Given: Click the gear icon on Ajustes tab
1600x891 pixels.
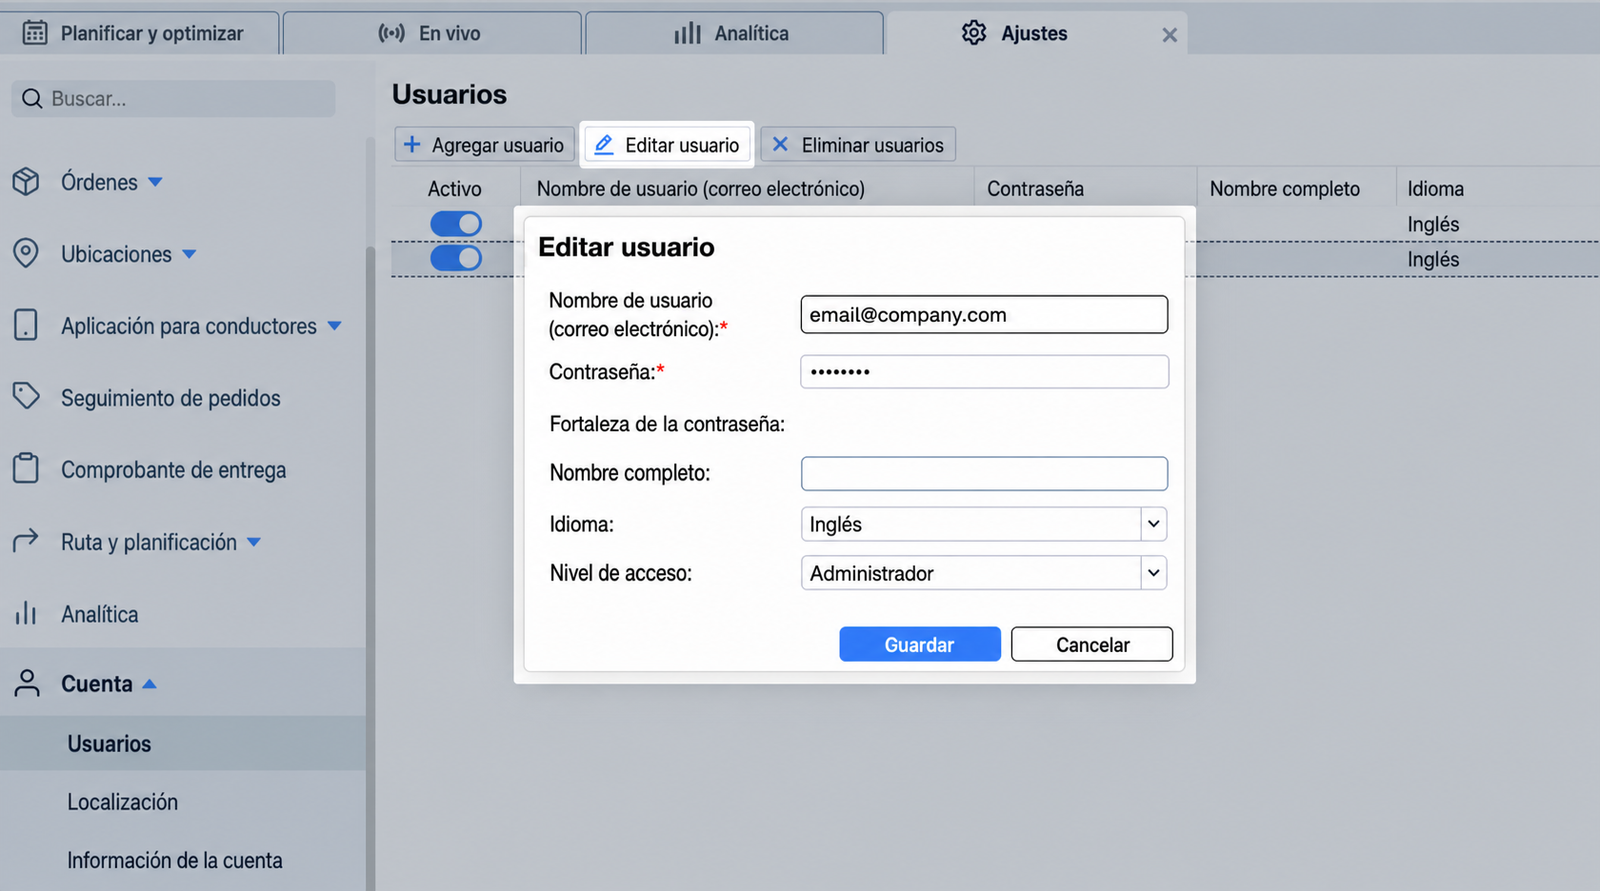Looking at the screenshot, I should point(974,33).
